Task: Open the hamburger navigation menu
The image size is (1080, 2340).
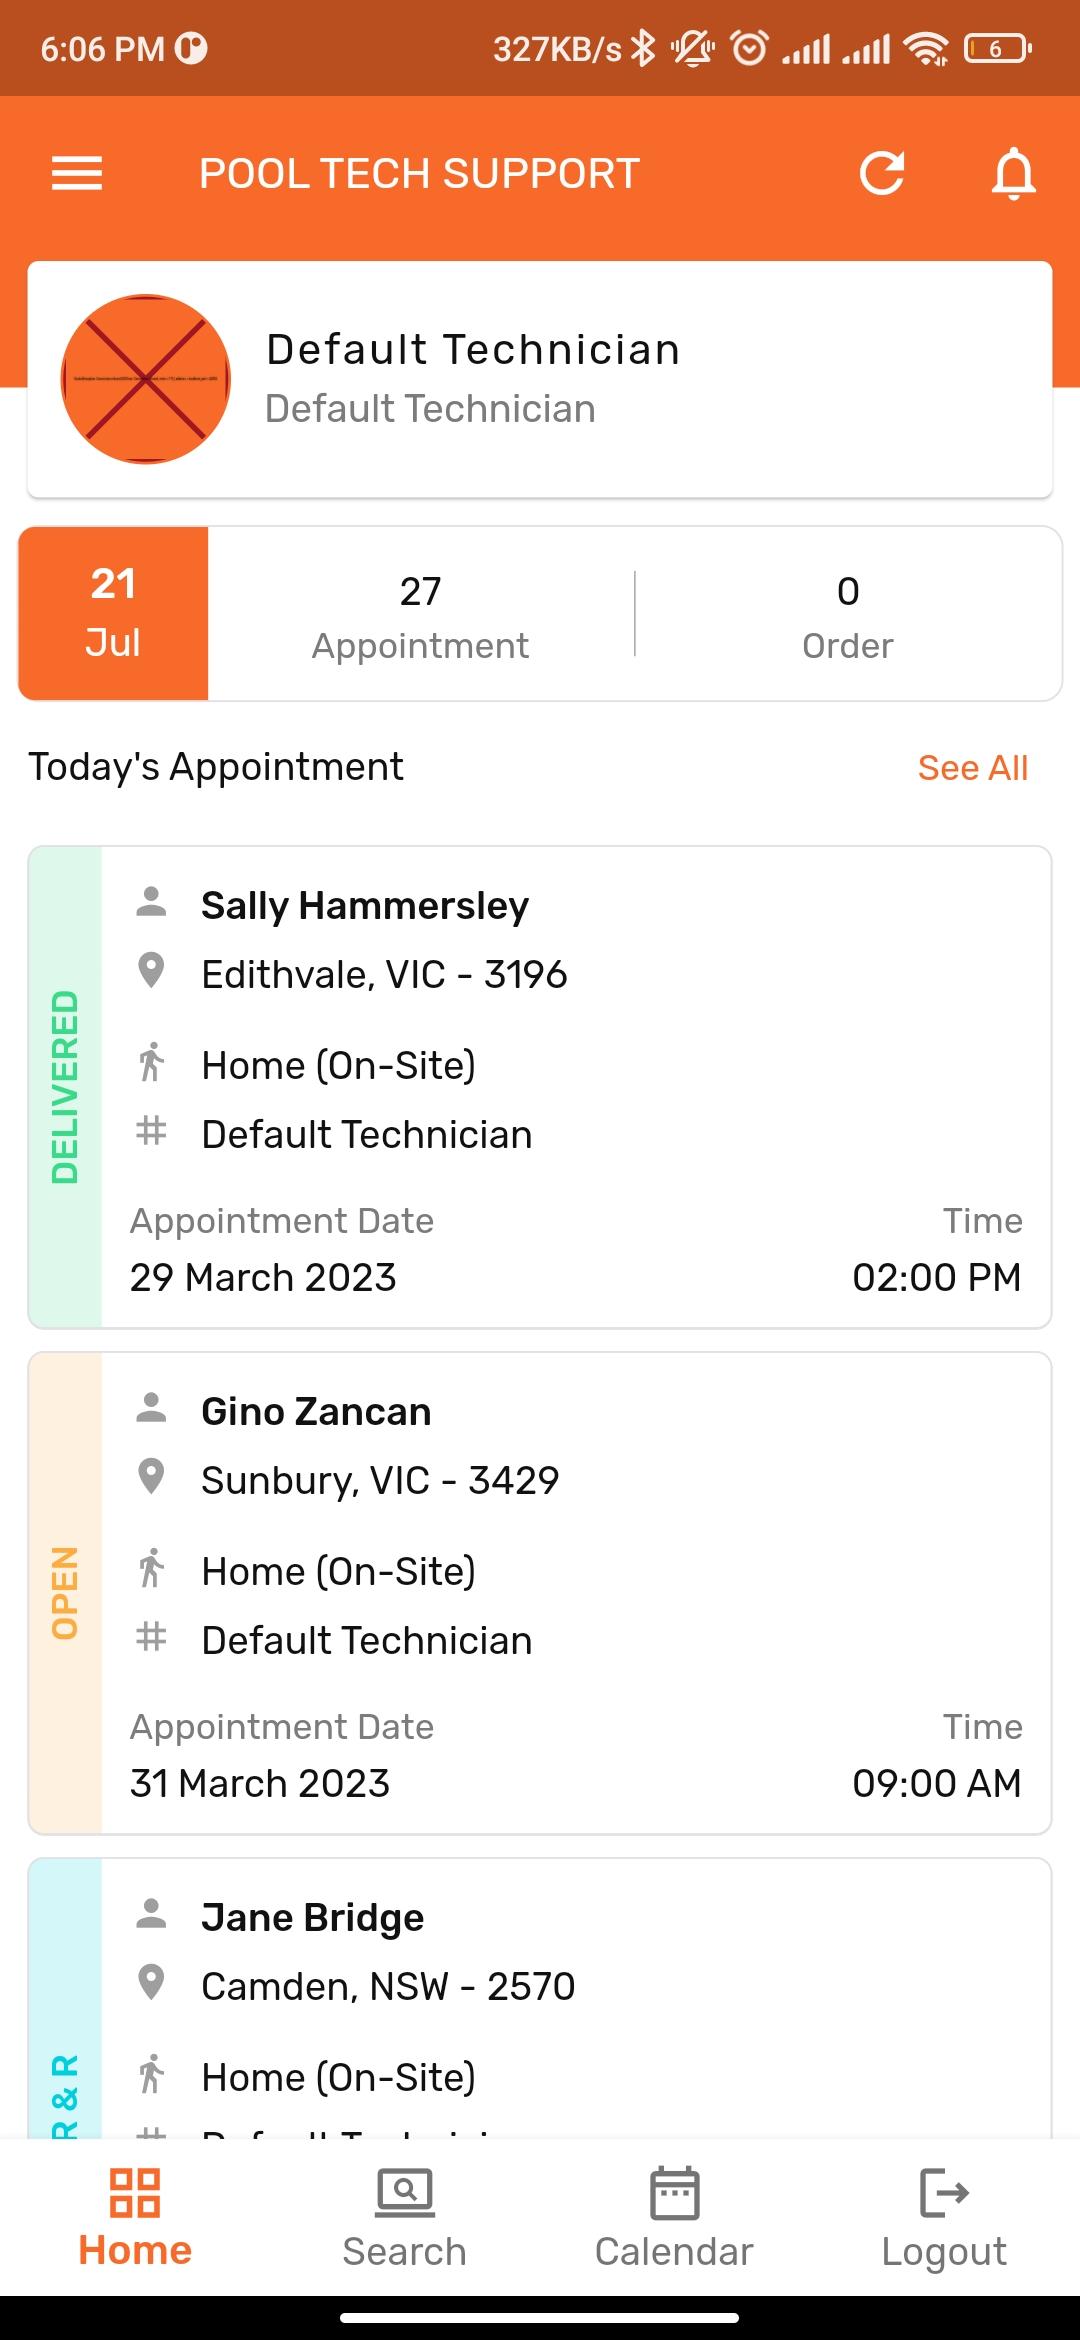Action: [77, 173]
